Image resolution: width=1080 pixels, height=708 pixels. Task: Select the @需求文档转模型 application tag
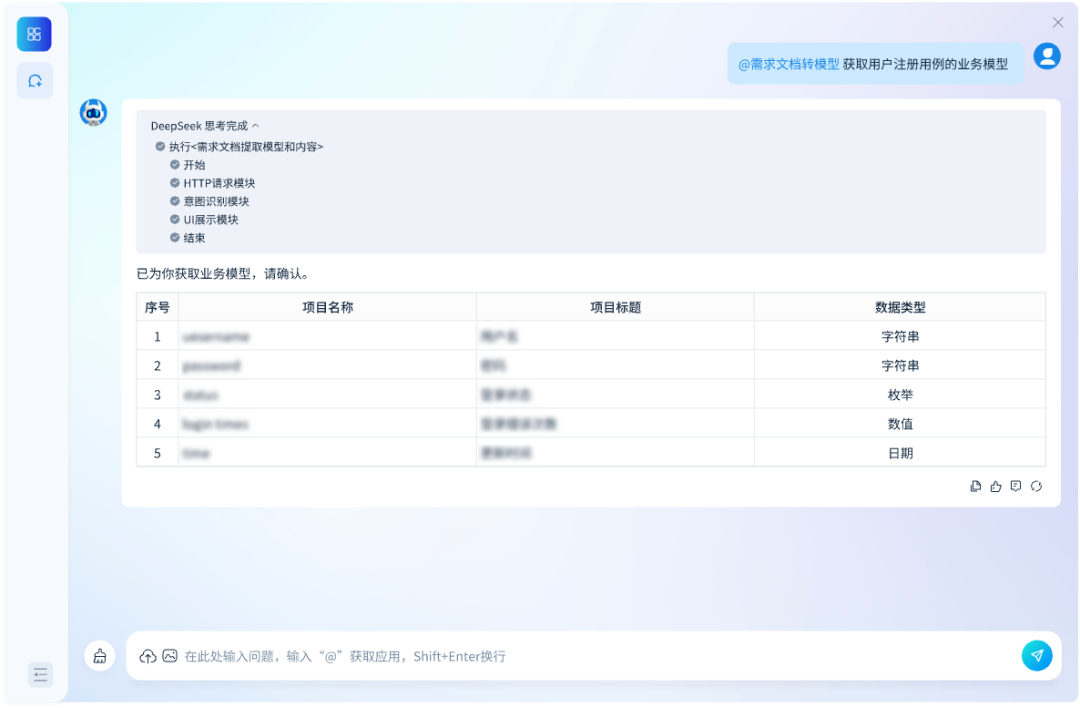pyautogui.click(x=789, y=63)
